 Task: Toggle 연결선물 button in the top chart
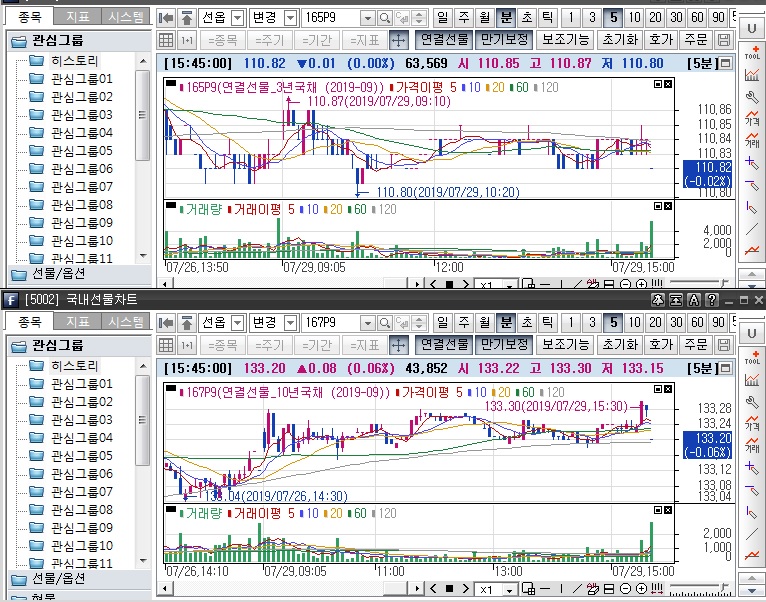click(443, 40)
